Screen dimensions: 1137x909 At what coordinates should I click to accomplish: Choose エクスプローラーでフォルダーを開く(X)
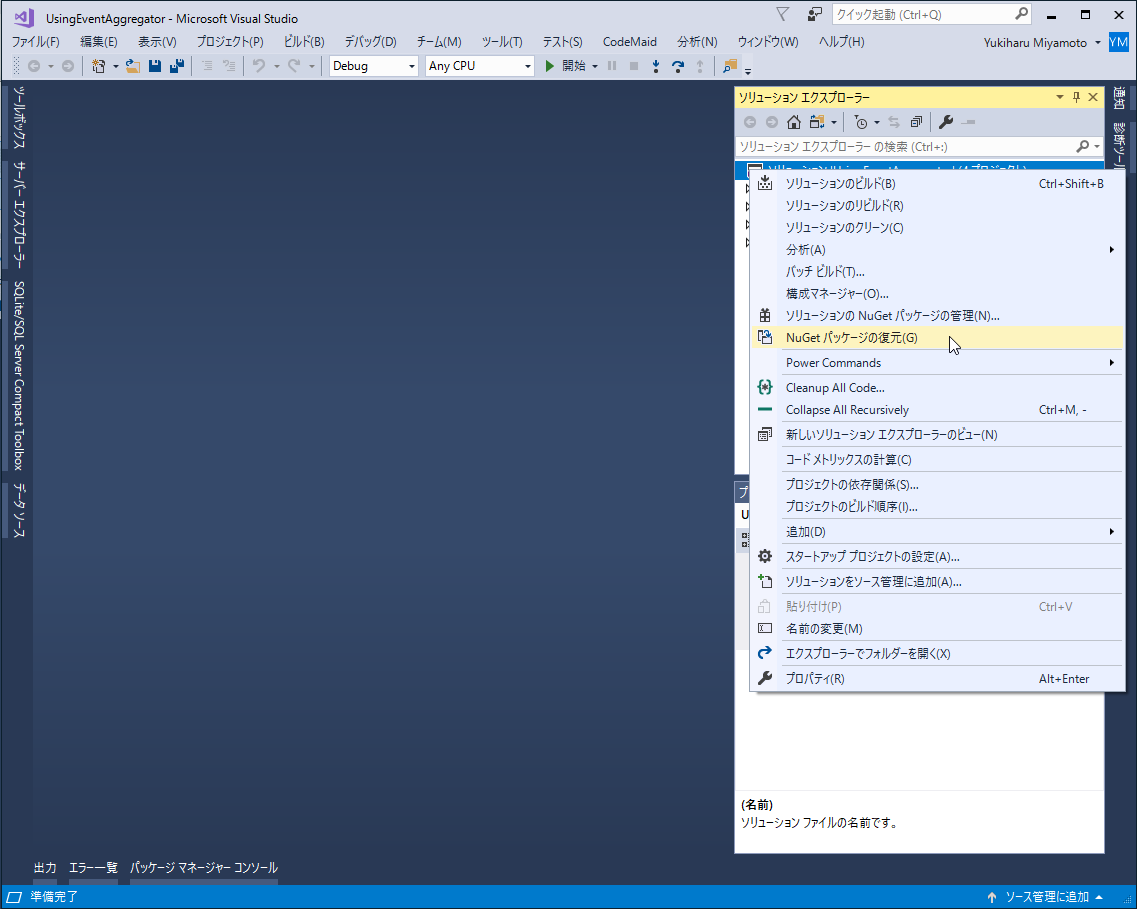937,654
